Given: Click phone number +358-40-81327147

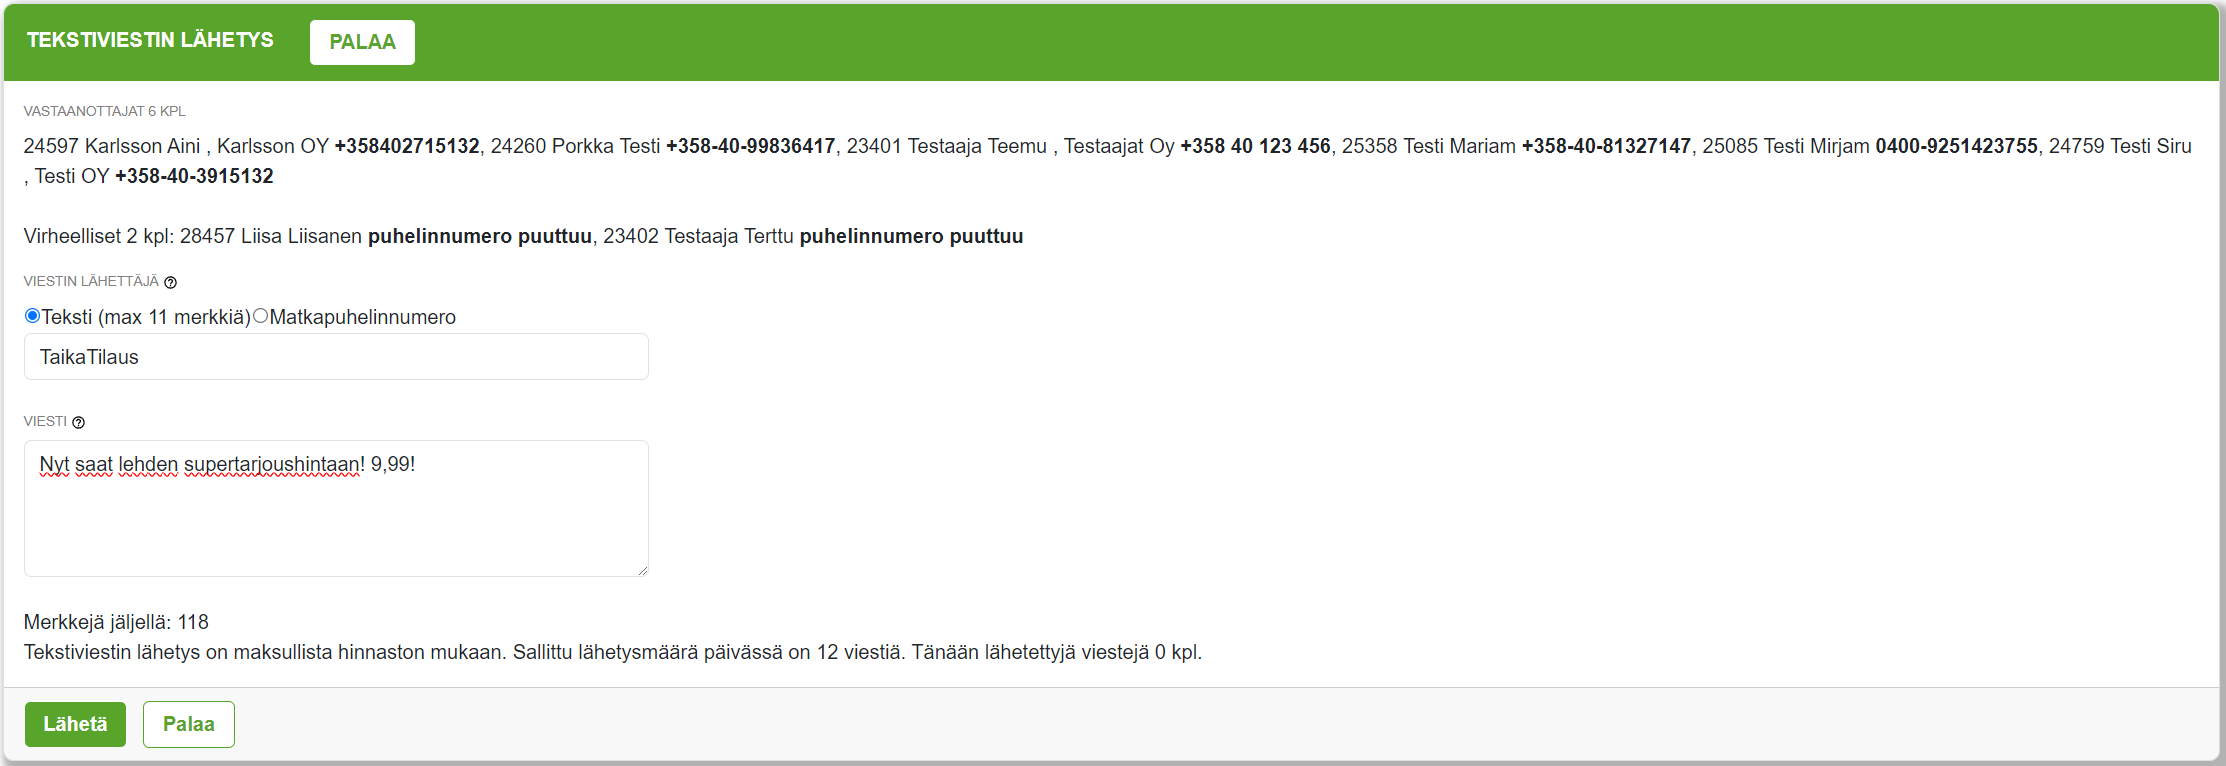Looking at the screenshot, I should point(1606,146).
